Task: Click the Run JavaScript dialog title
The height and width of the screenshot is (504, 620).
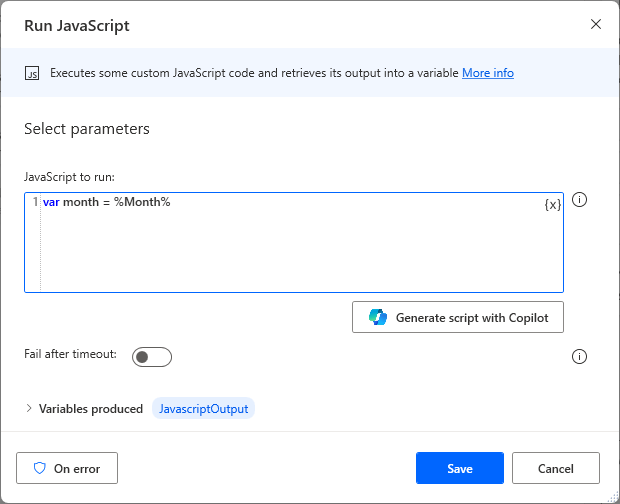Action: pyautogui.click(x=77, y=26)
